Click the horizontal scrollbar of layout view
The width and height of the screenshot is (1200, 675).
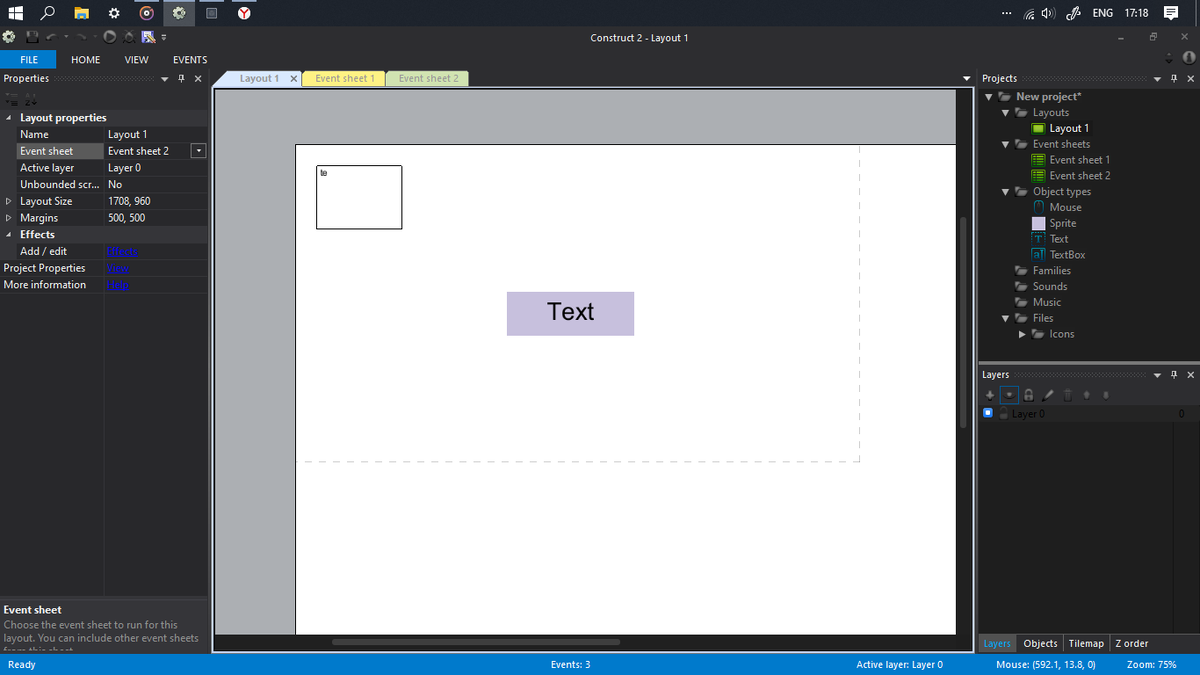coord(476,642)
